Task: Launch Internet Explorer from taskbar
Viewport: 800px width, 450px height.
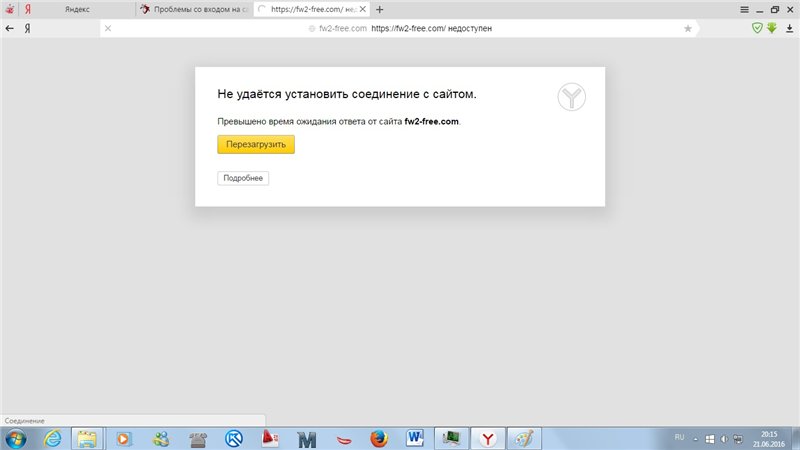Action: (53, 439)
